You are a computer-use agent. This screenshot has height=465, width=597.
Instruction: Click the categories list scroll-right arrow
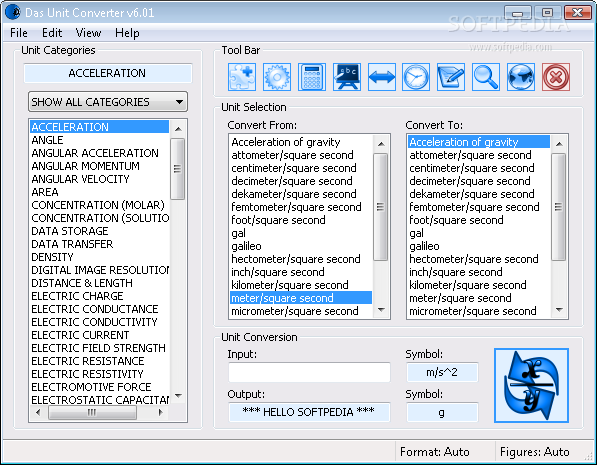pos(161,412)
